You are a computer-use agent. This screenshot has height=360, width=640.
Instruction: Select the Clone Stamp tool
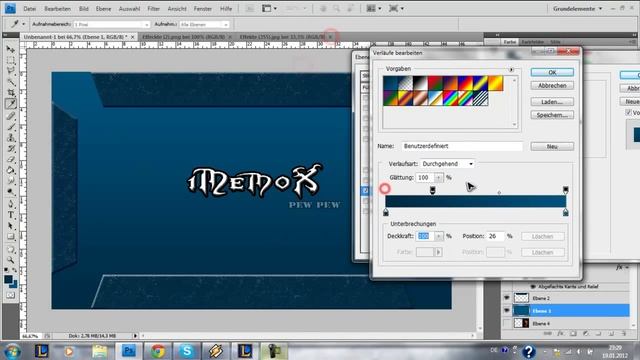point(11,138)
